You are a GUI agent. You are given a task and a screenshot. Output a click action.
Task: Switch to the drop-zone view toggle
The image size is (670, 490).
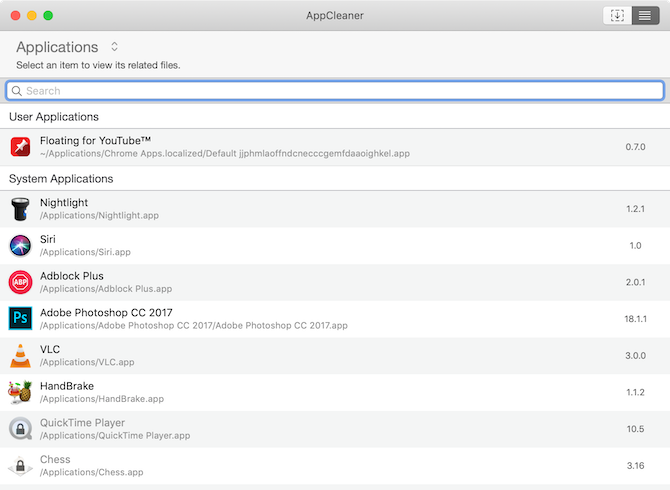(617, 15)
